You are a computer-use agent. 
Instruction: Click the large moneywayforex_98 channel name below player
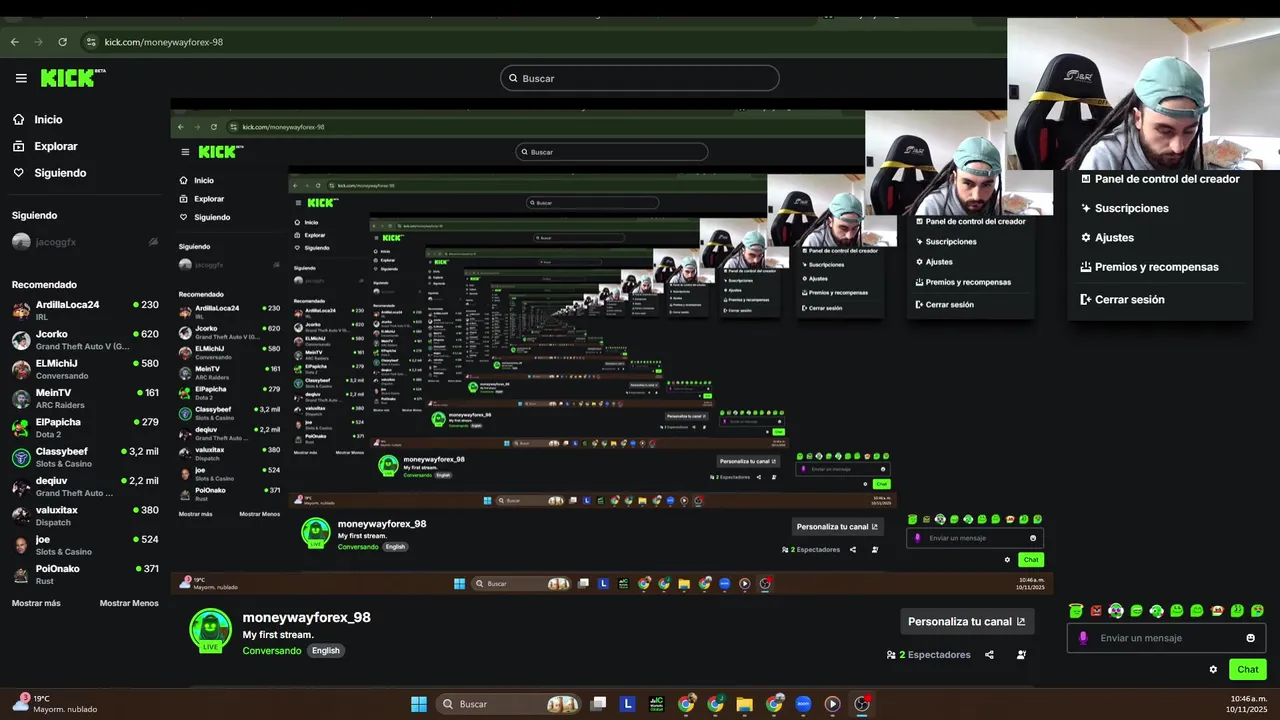point(306,617)
